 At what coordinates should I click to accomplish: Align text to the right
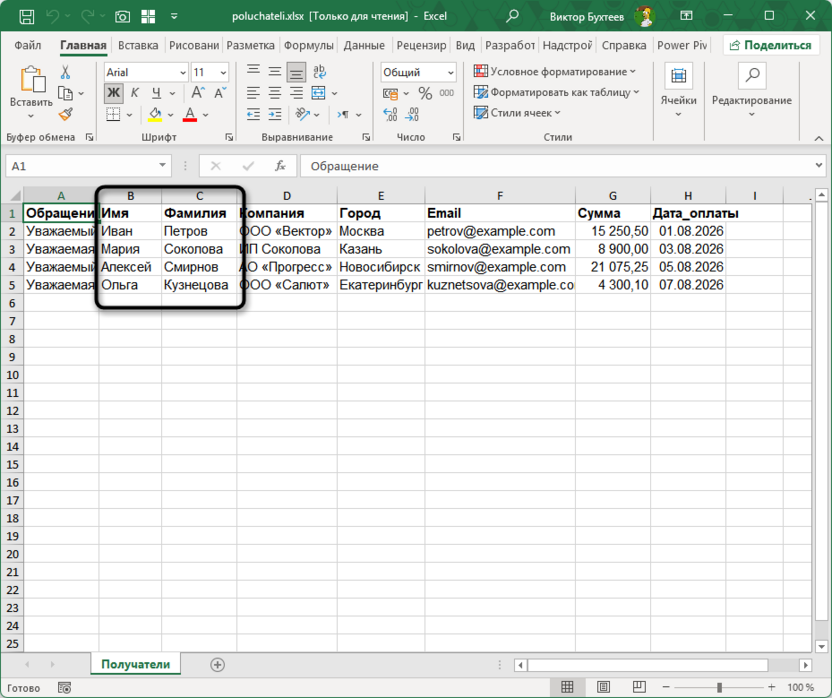(x=296, y=93)
